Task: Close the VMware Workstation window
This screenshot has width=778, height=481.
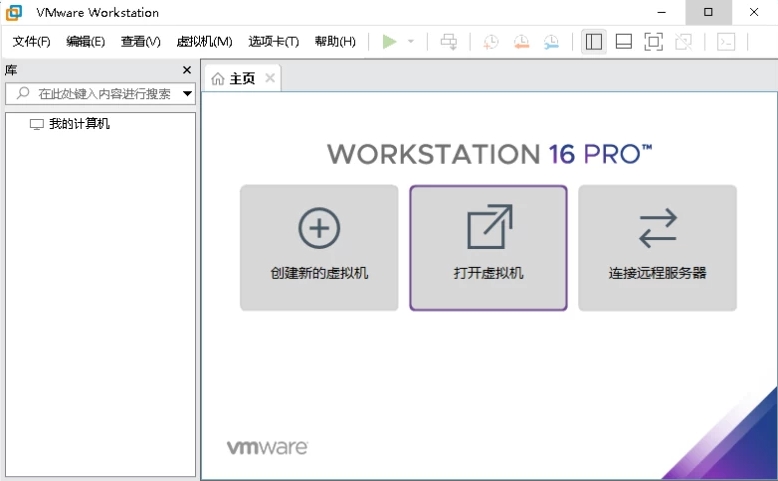Action: [754, 12]
